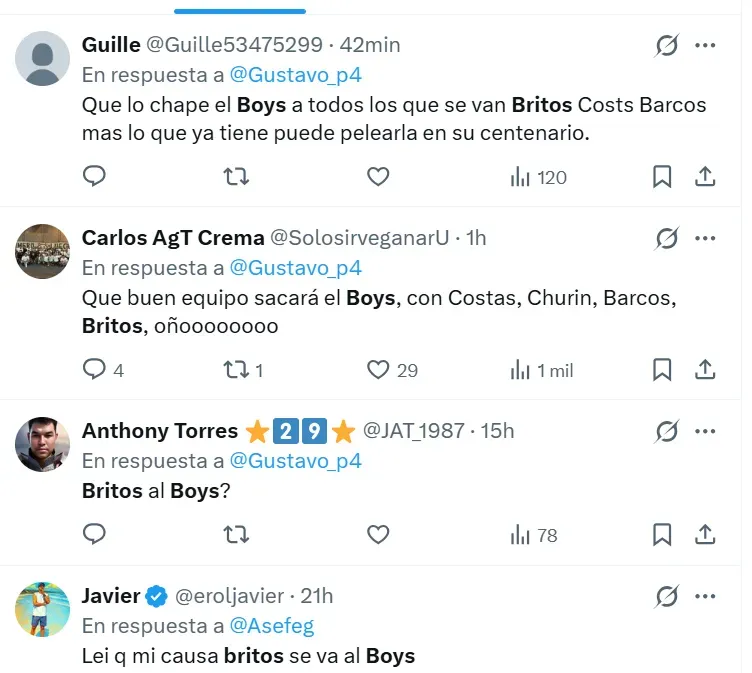Image resolution: width=752 pixels, height=673 pixels.
Task: Open more options on Guille's tweet
Action: [706, 45]
